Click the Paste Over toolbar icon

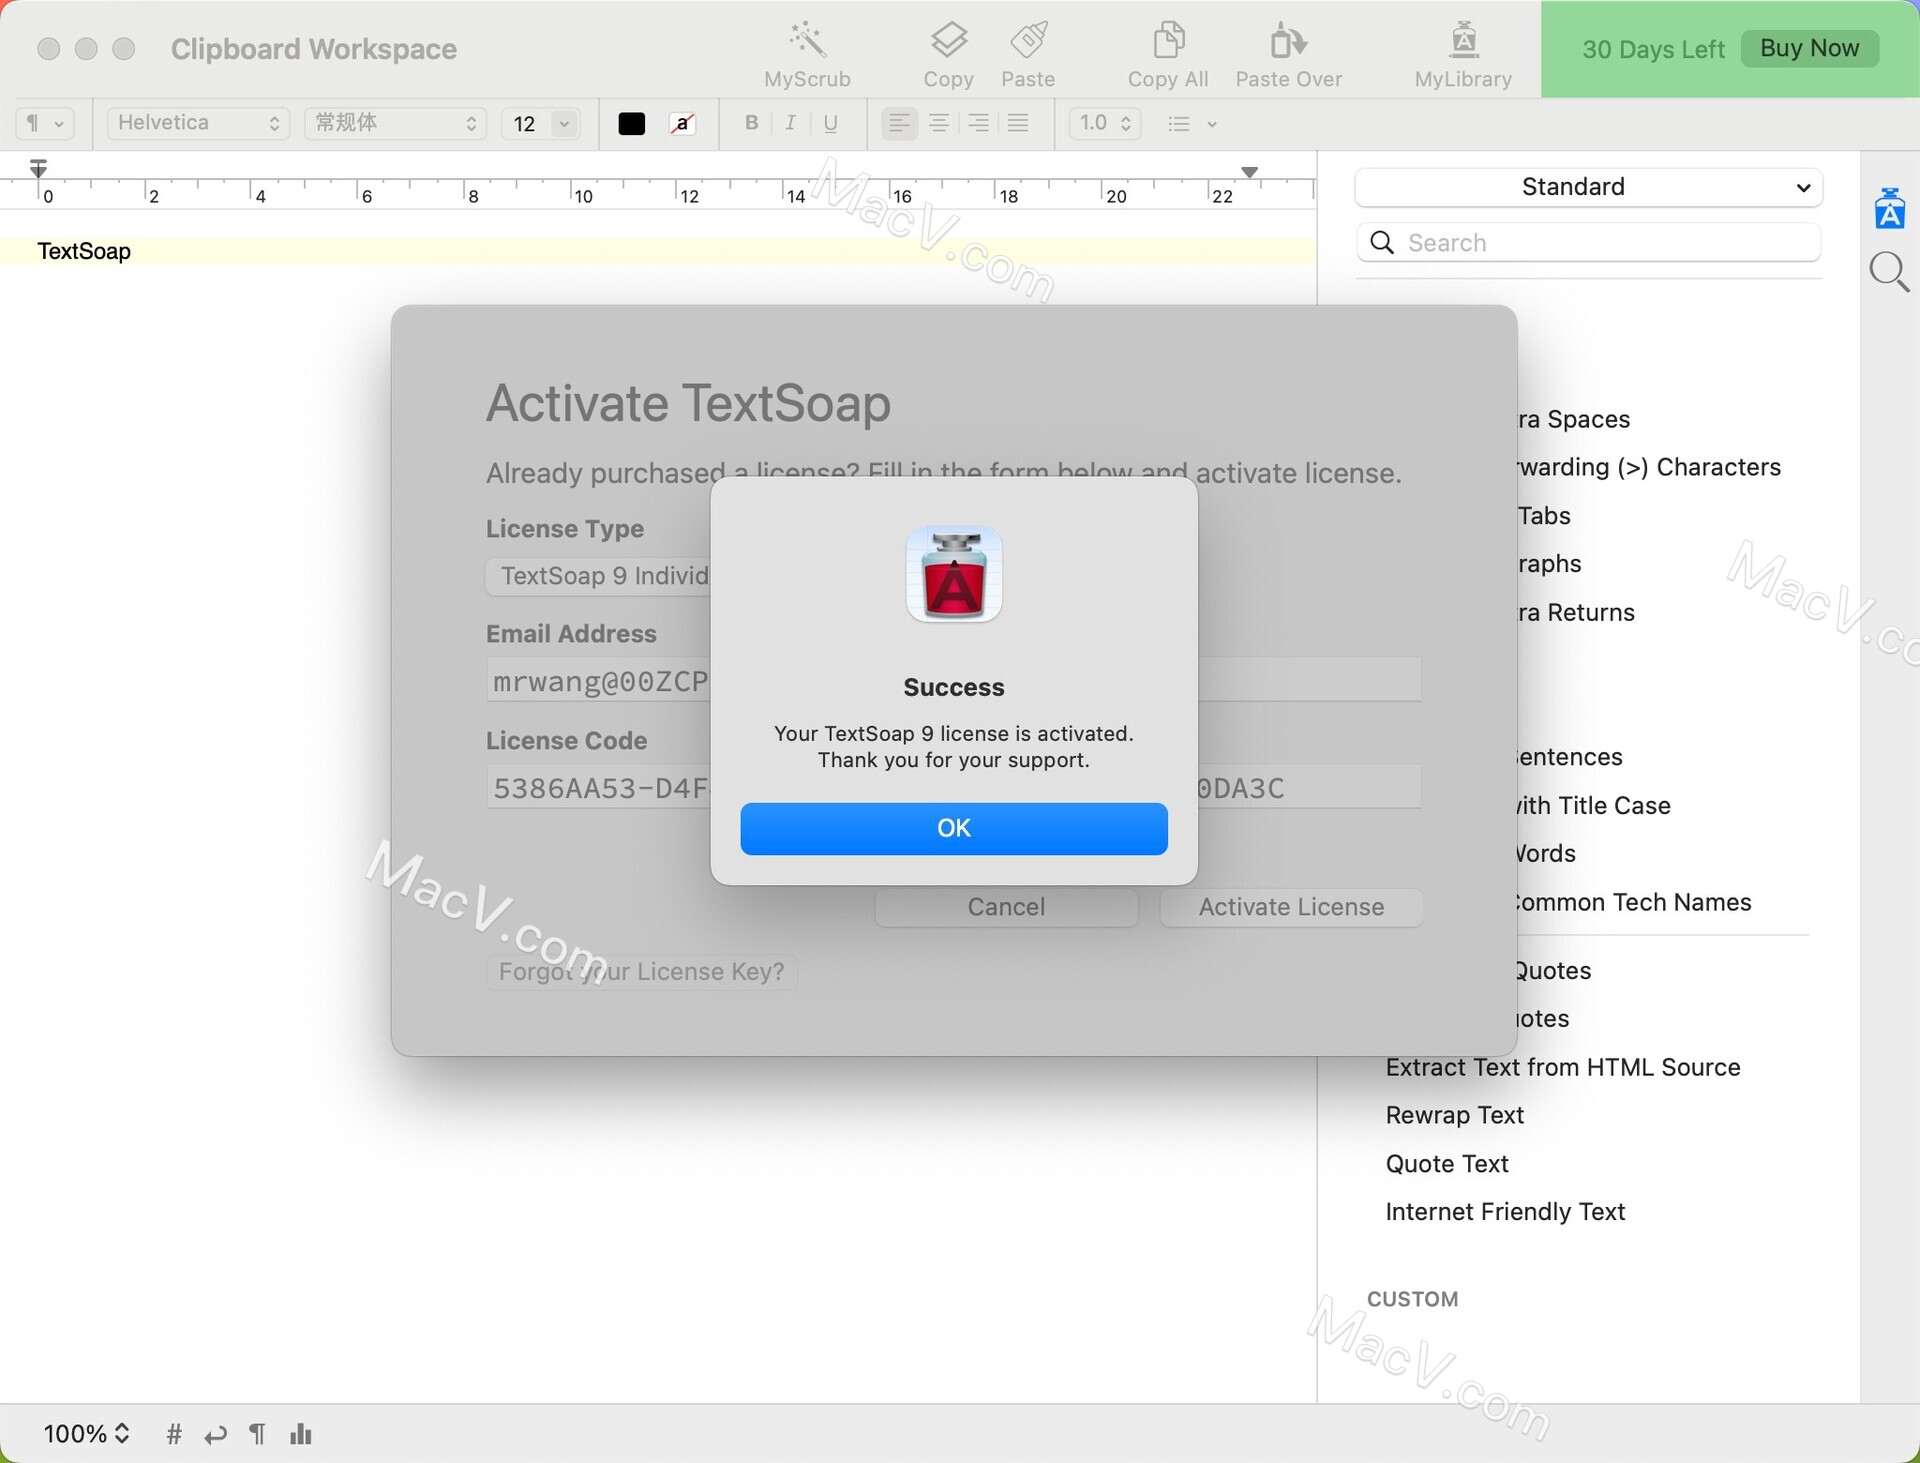point(1288,40)
